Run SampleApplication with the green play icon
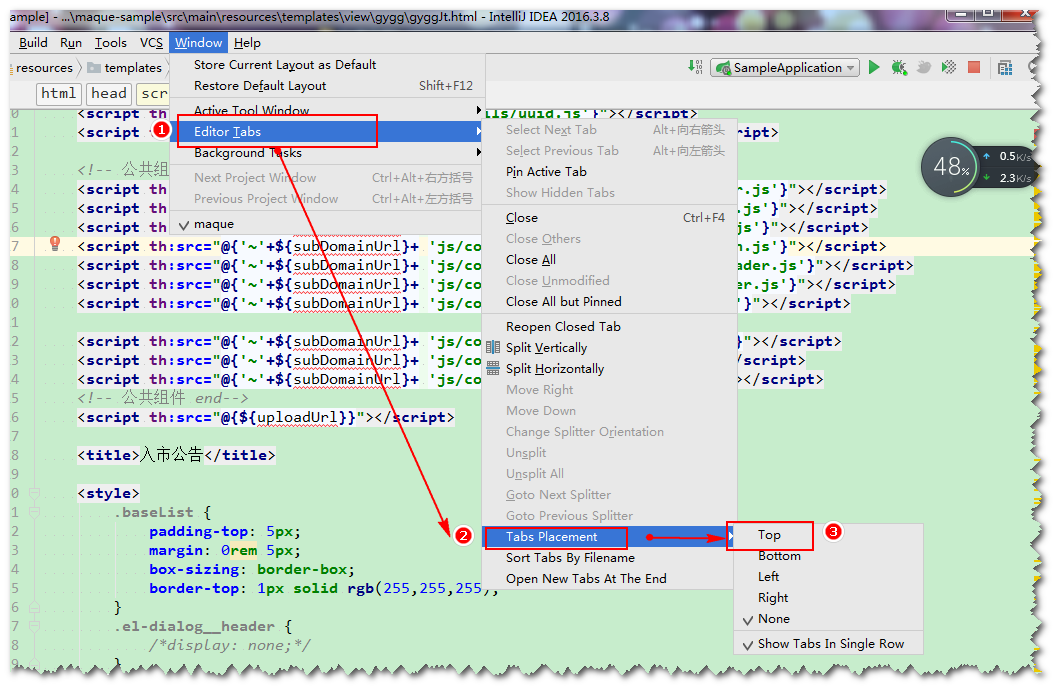1059x692 pixels. [x=874, y=67]
